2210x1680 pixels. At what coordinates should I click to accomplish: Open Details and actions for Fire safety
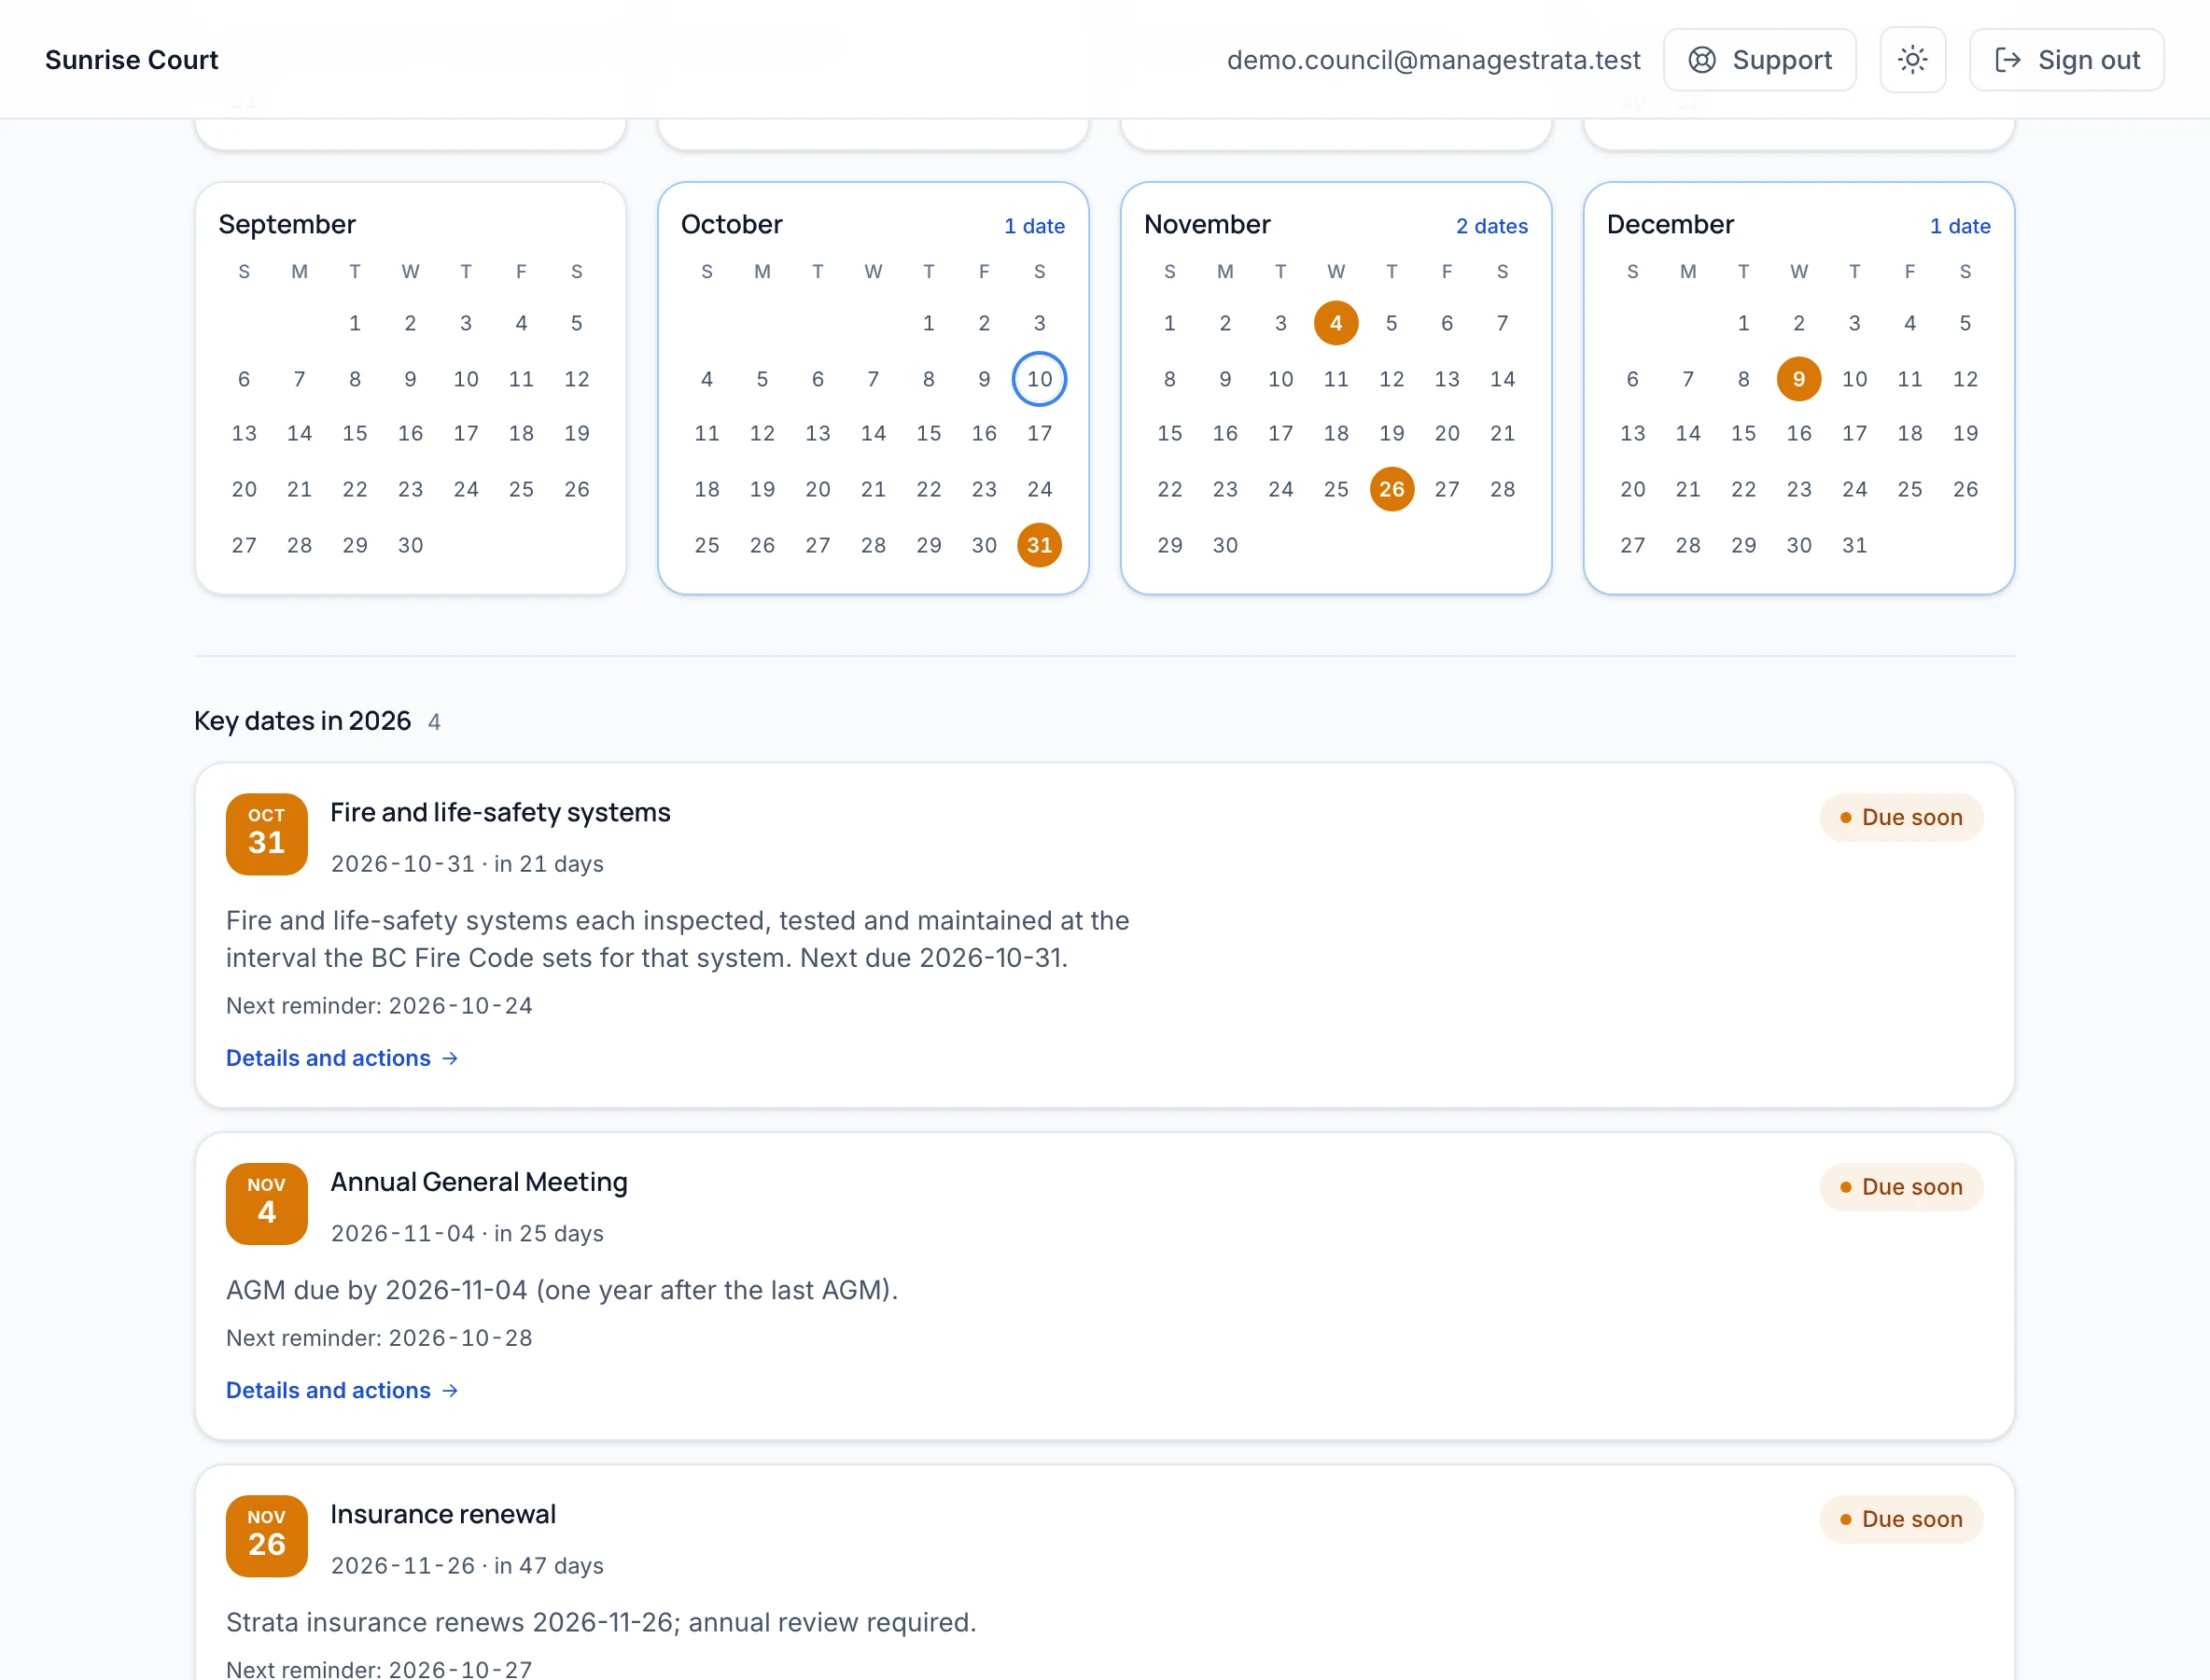pyautogui.click(x=342, y=1058)
